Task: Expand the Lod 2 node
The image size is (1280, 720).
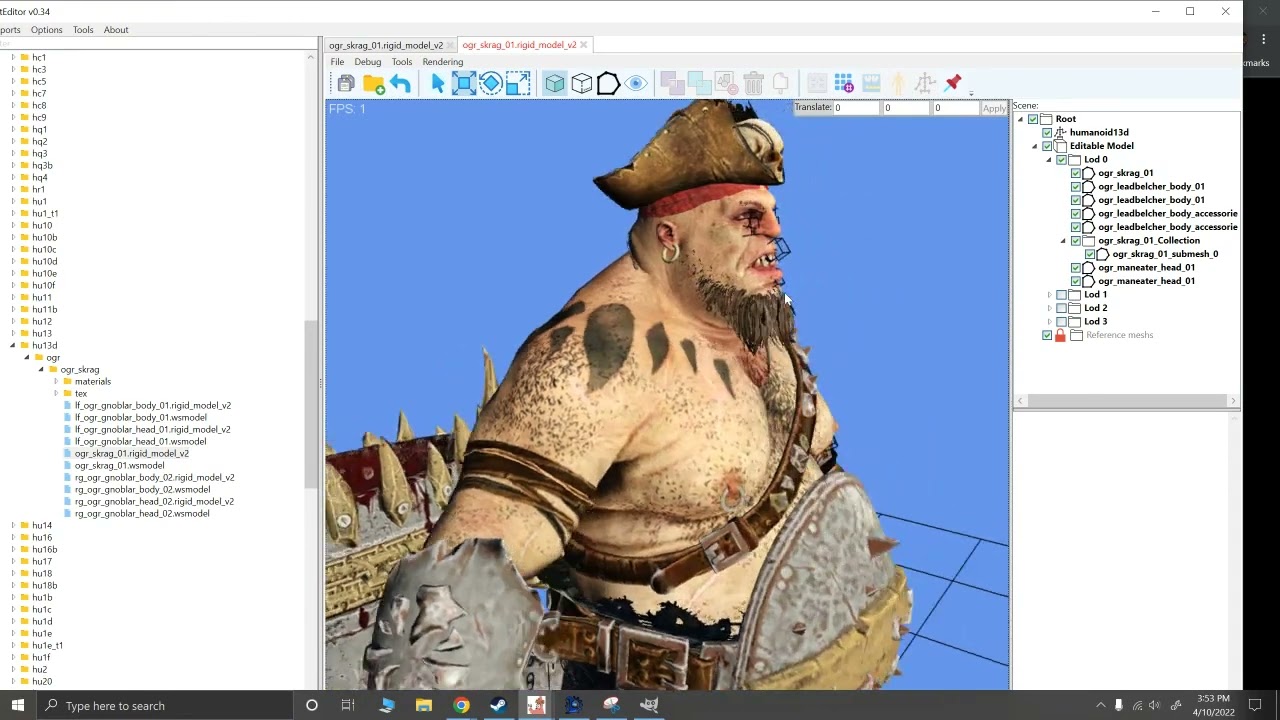Action: (x=1049, y=308)
